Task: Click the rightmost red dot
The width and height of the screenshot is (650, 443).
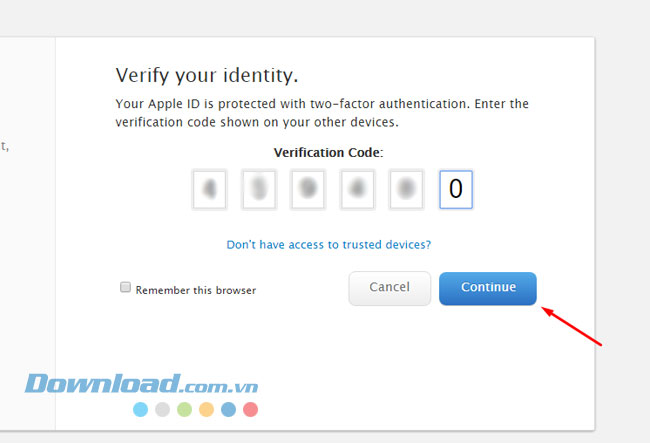Action: (250, 409)
